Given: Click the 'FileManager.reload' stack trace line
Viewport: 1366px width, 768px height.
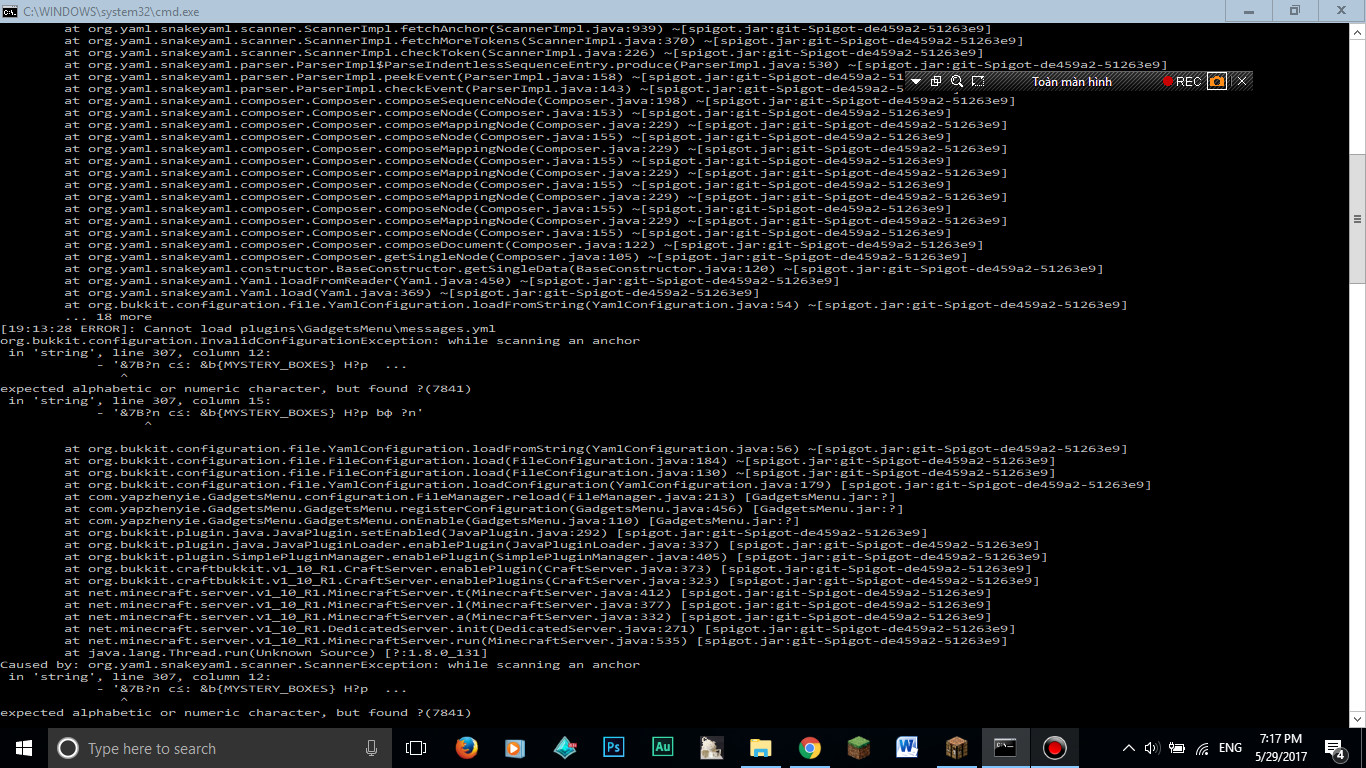Looking at the screenshot, I should pyautogui.click(x=480, y=496).
